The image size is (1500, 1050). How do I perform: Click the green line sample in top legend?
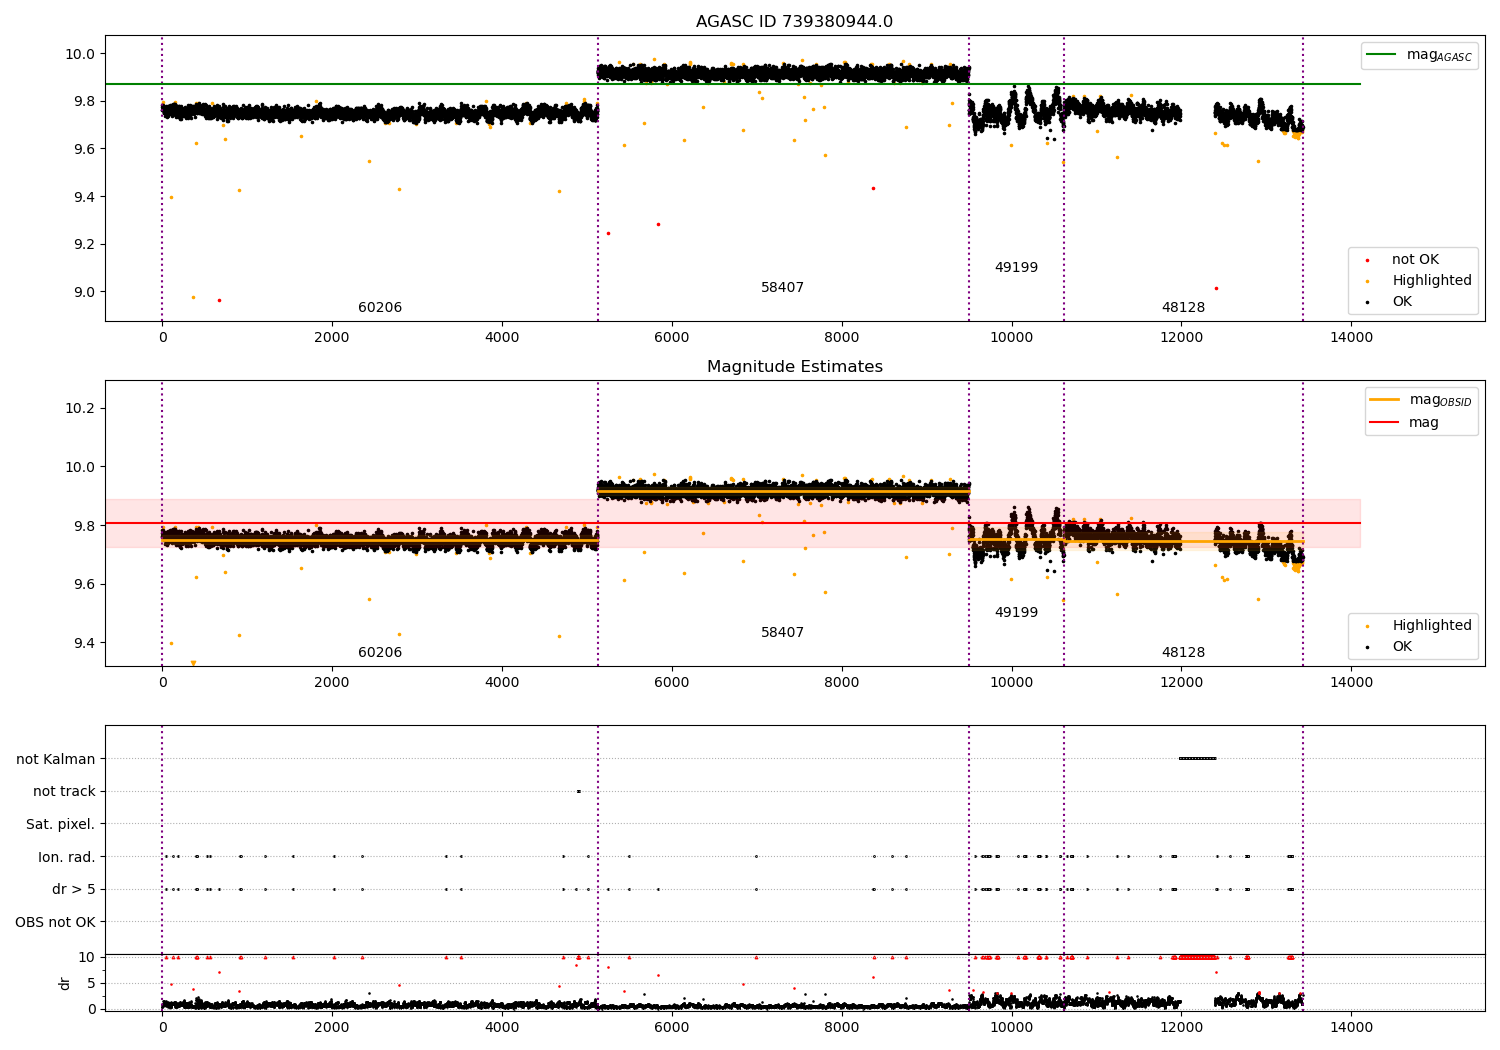[1382, 55]
